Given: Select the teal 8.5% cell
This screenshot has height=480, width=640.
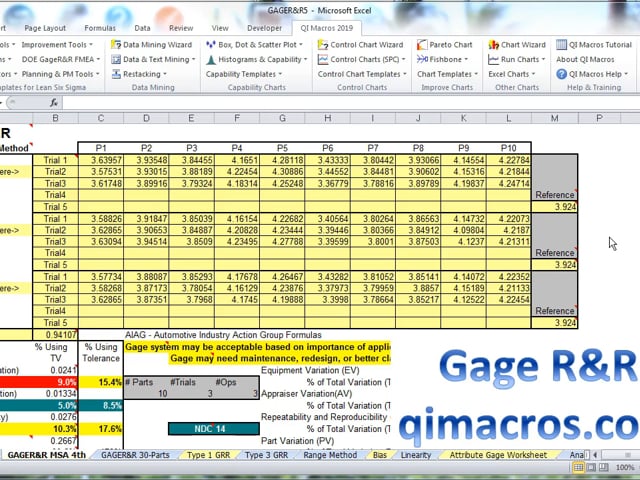Looking at the screenshot, I should click(x=101, y=406).
